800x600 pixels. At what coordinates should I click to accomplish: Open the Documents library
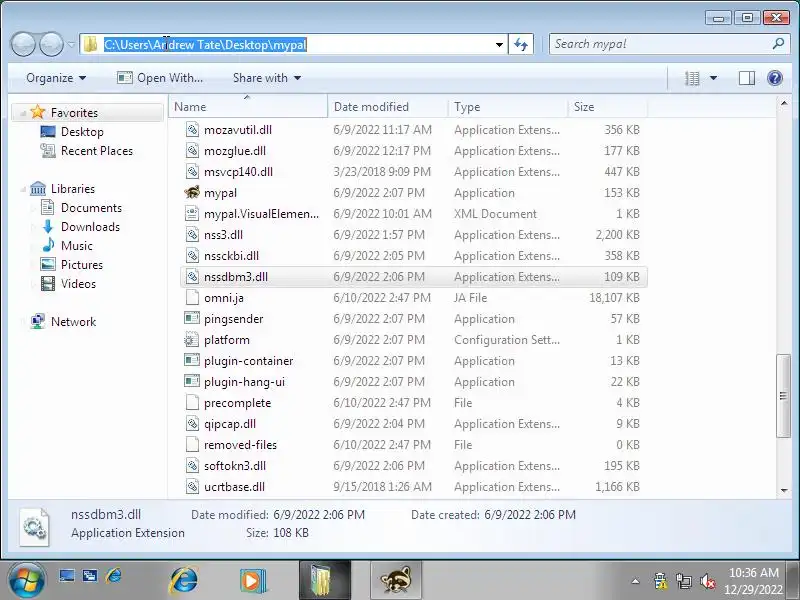point(91,208)
